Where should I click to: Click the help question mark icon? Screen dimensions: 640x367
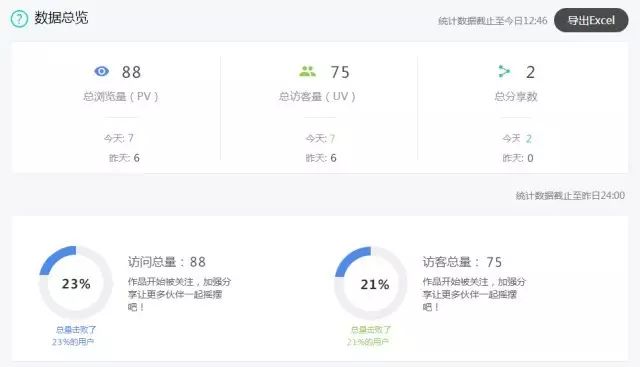coord(19,19)
